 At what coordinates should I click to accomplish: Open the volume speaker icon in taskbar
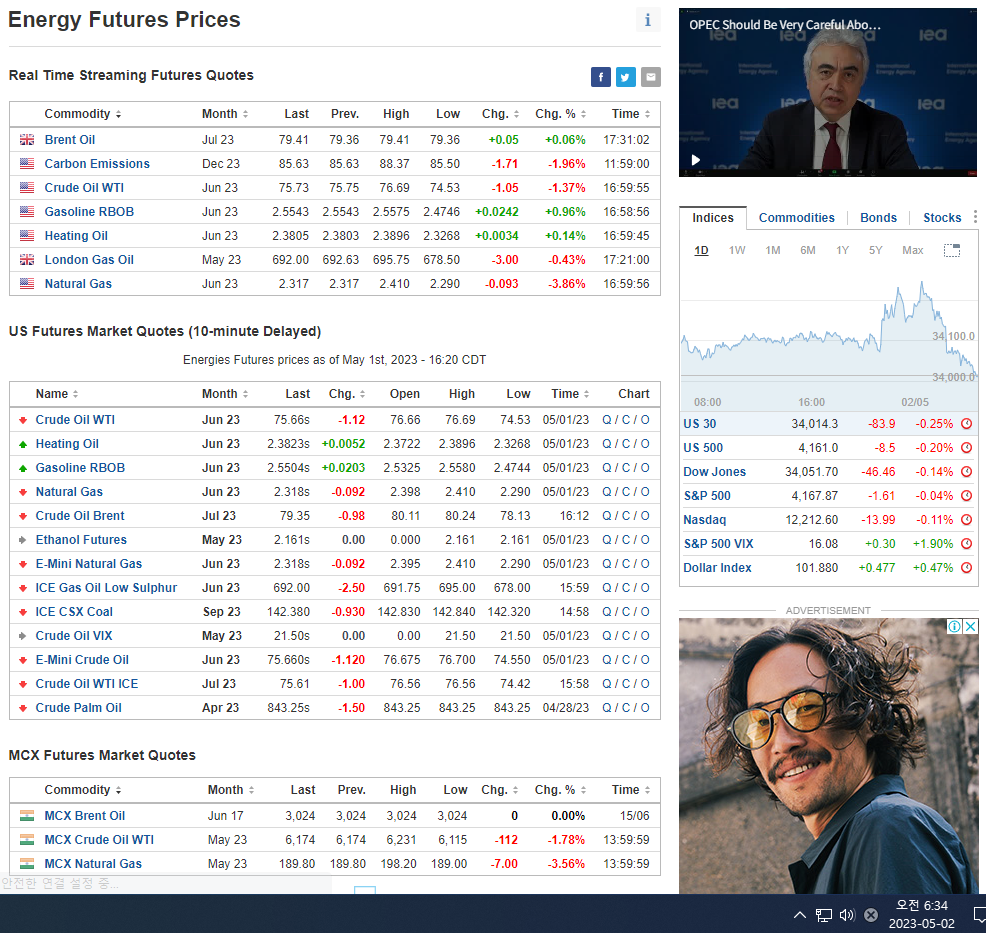(847, 915)
